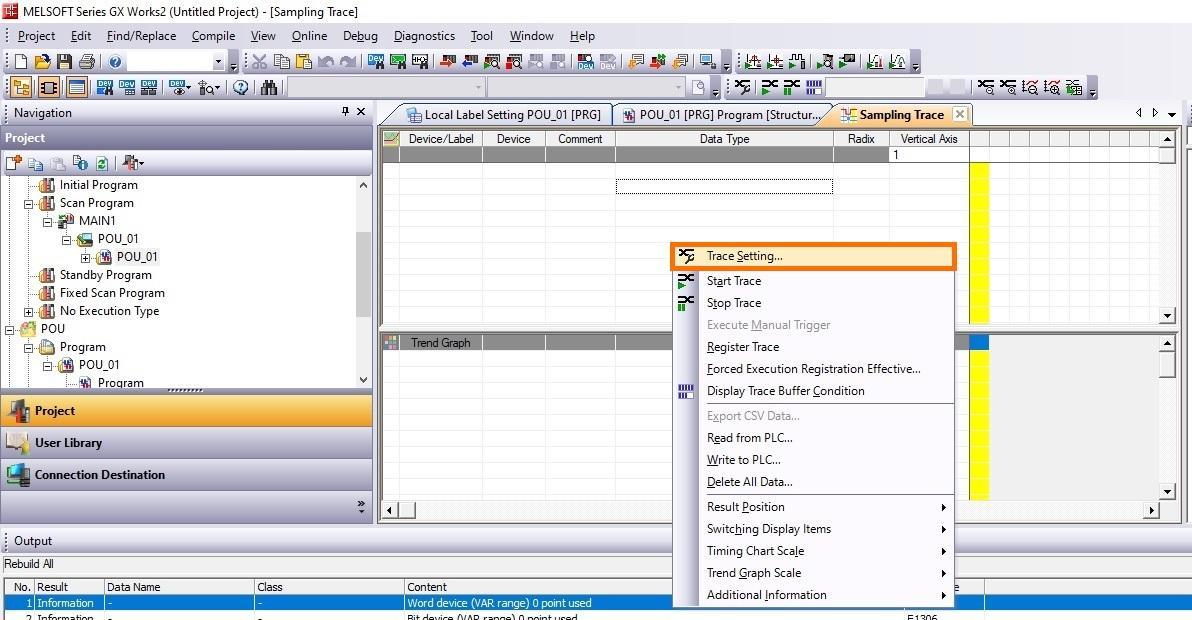Click the New Data icon in Project panel
The height and width of the screenshot is (620, 1192).
(x=14, y=163)
